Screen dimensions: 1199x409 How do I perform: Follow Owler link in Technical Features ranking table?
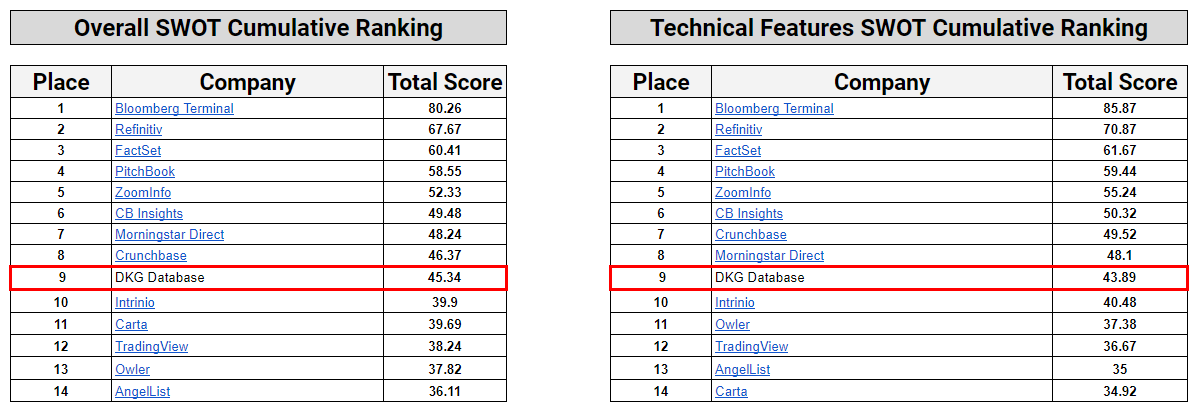click(732, 324)
